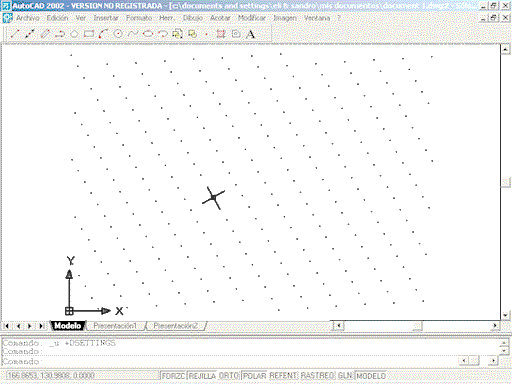This screenshot has width=512, height=384.
Task: Toggle REJILLA grid mode in status bar
Action: point(202,376)
